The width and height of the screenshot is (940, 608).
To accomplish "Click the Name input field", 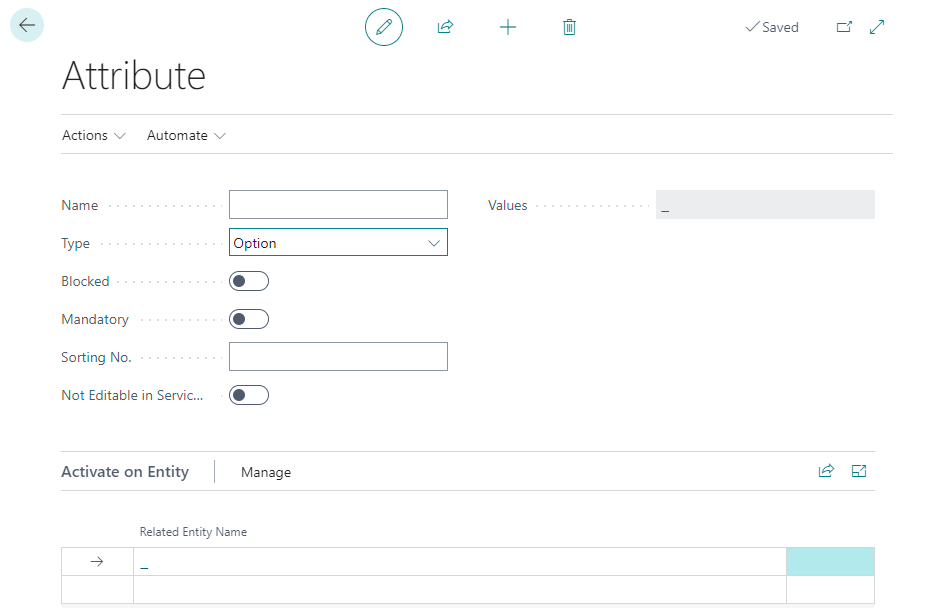I will click(338, 205).
